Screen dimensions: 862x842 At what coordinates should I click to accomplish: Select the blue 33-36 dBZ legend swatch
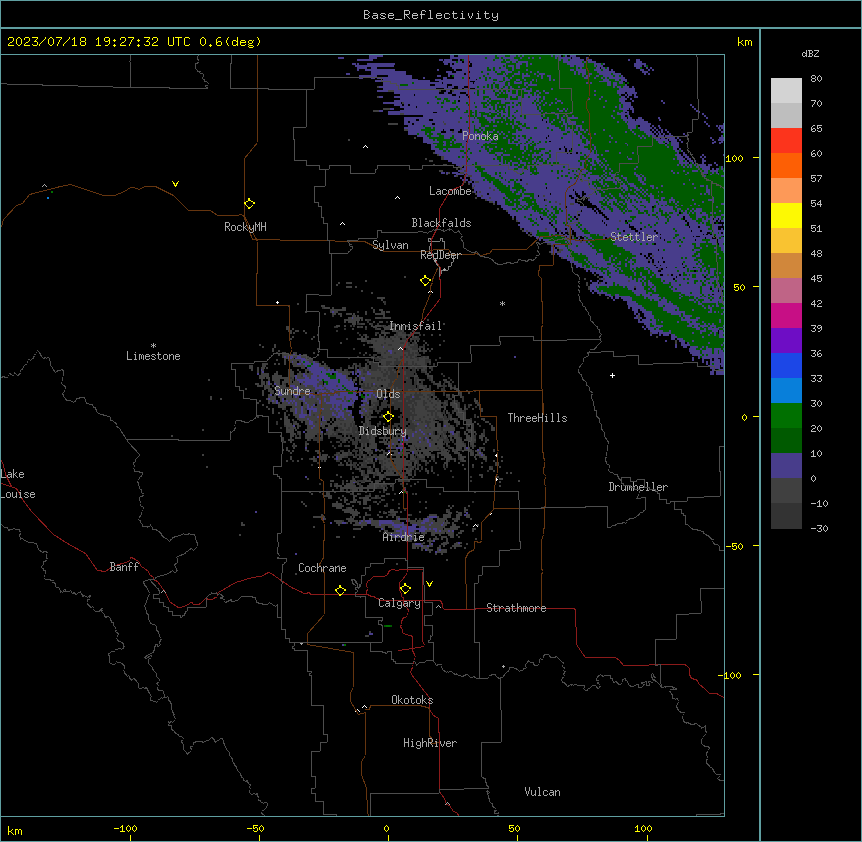(x=786, y=365)
